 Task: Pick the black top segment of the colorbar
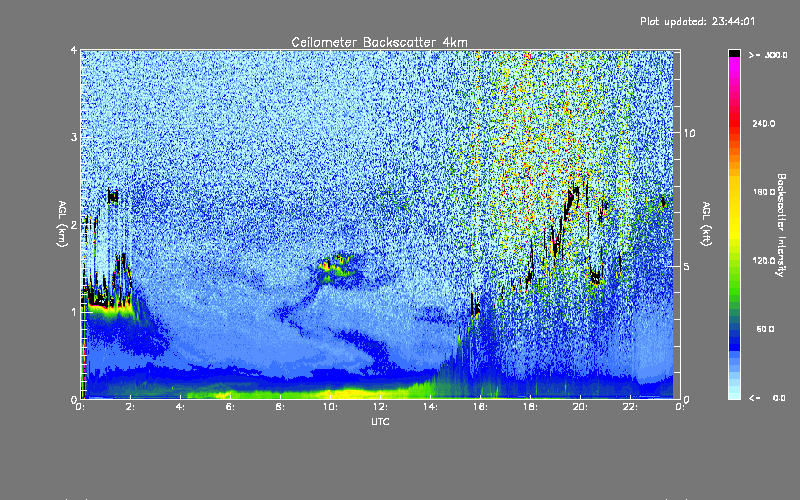(x=734, y=53)
